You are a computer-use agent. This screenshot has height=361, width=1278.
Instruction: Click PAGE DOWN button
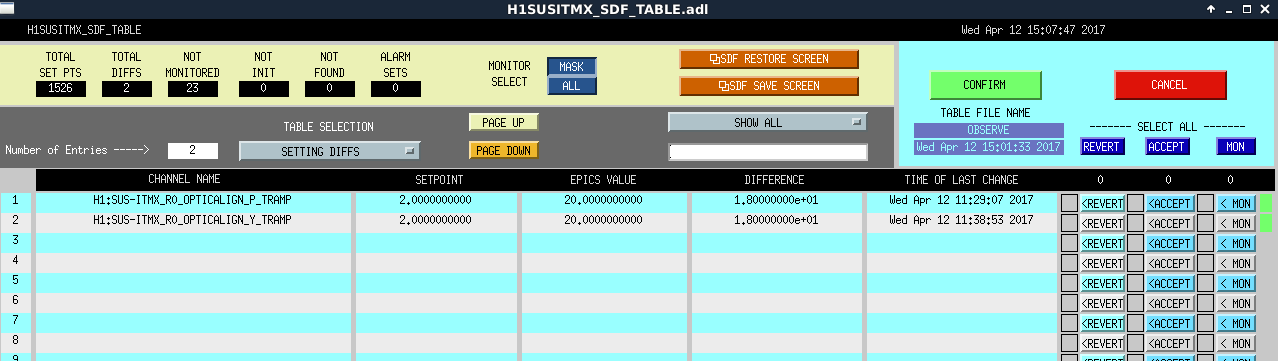tap(503, 150)
